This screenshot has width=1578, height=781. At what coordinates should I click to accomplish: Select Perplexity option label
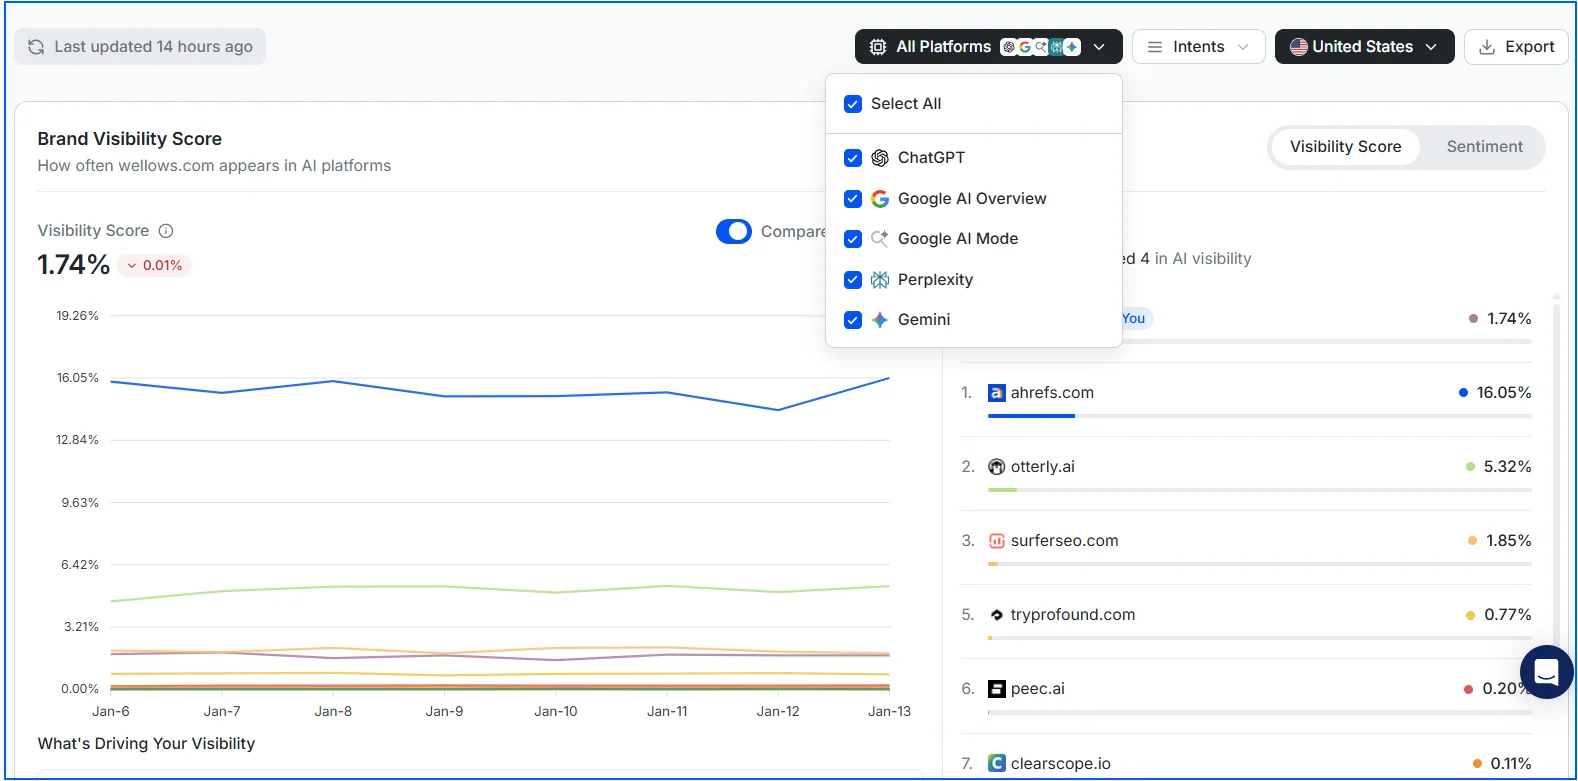[x=935, y=280]
